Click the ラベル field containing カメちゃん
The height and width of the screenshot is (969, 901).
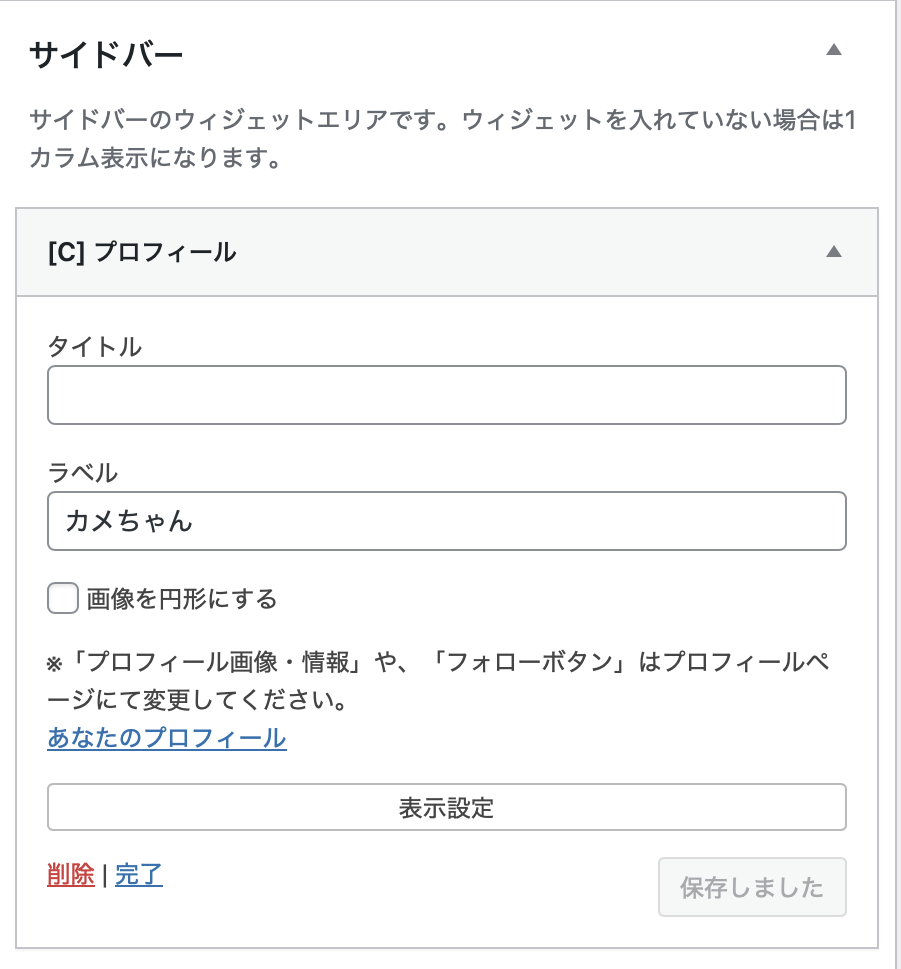tap(446, 521)
